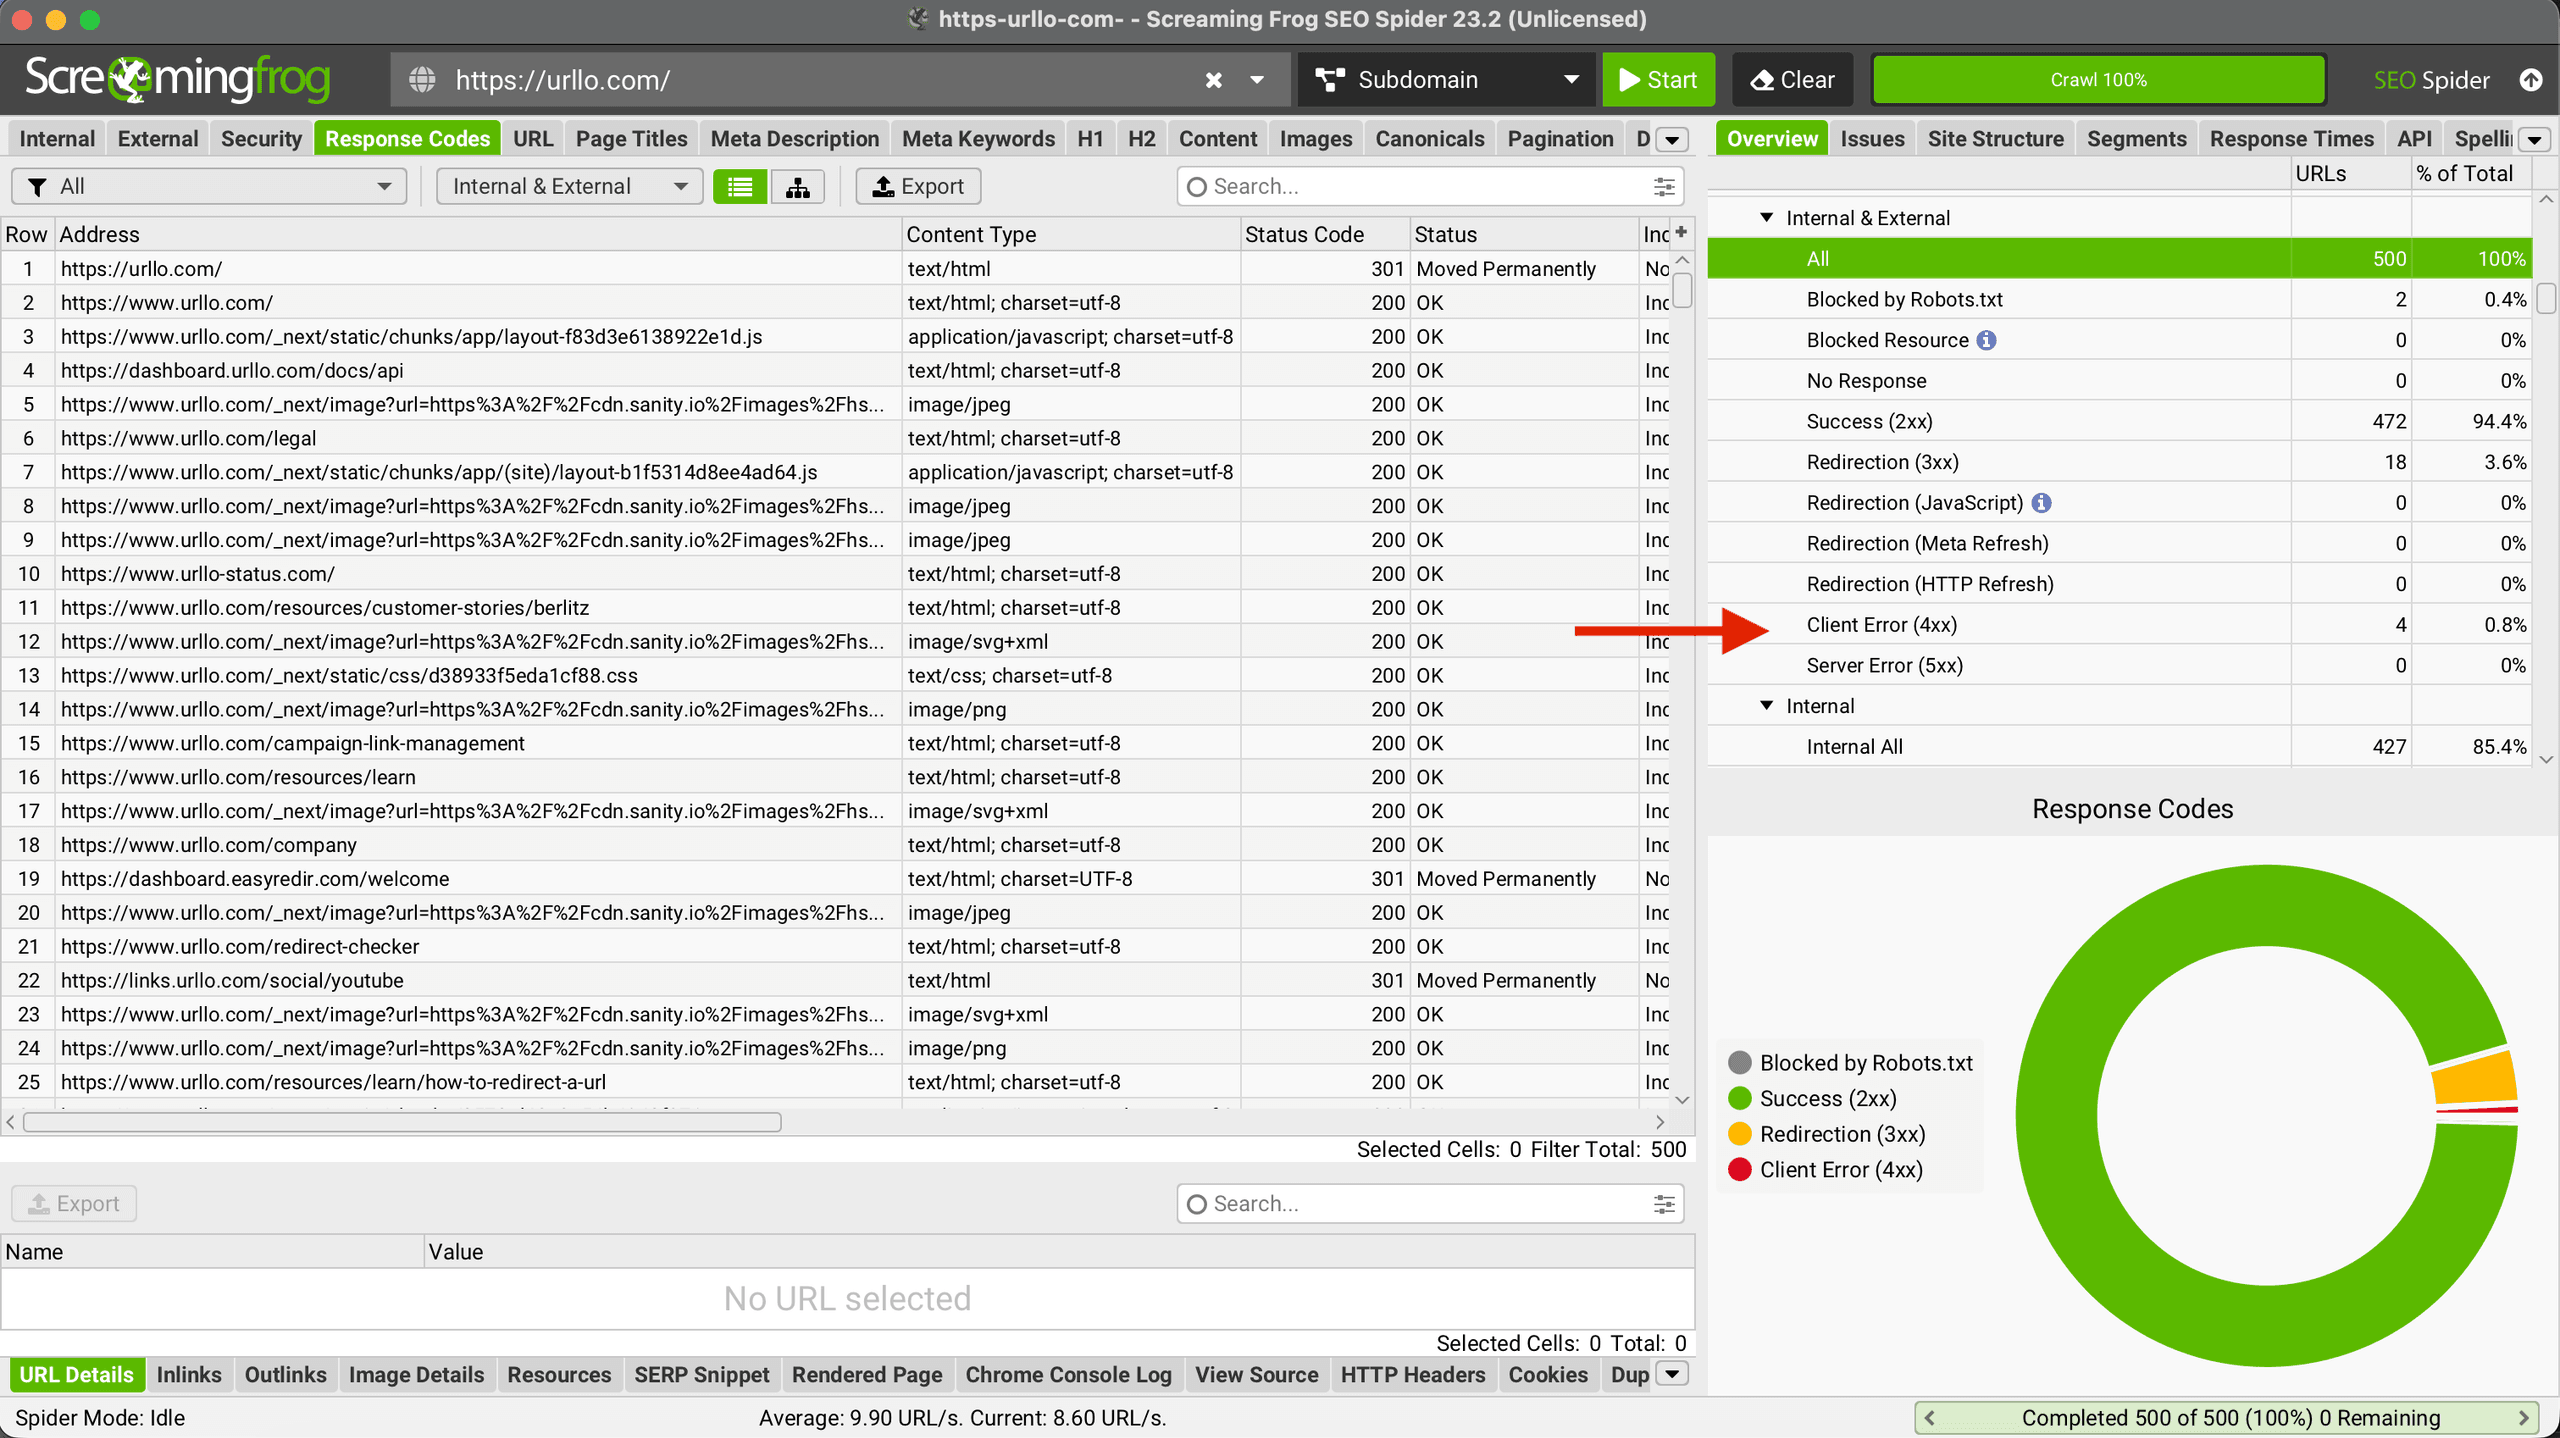Open the HTTP Headers bottom tab
Screen dimensions: 2560x1438
(x=1413, y=1375)
